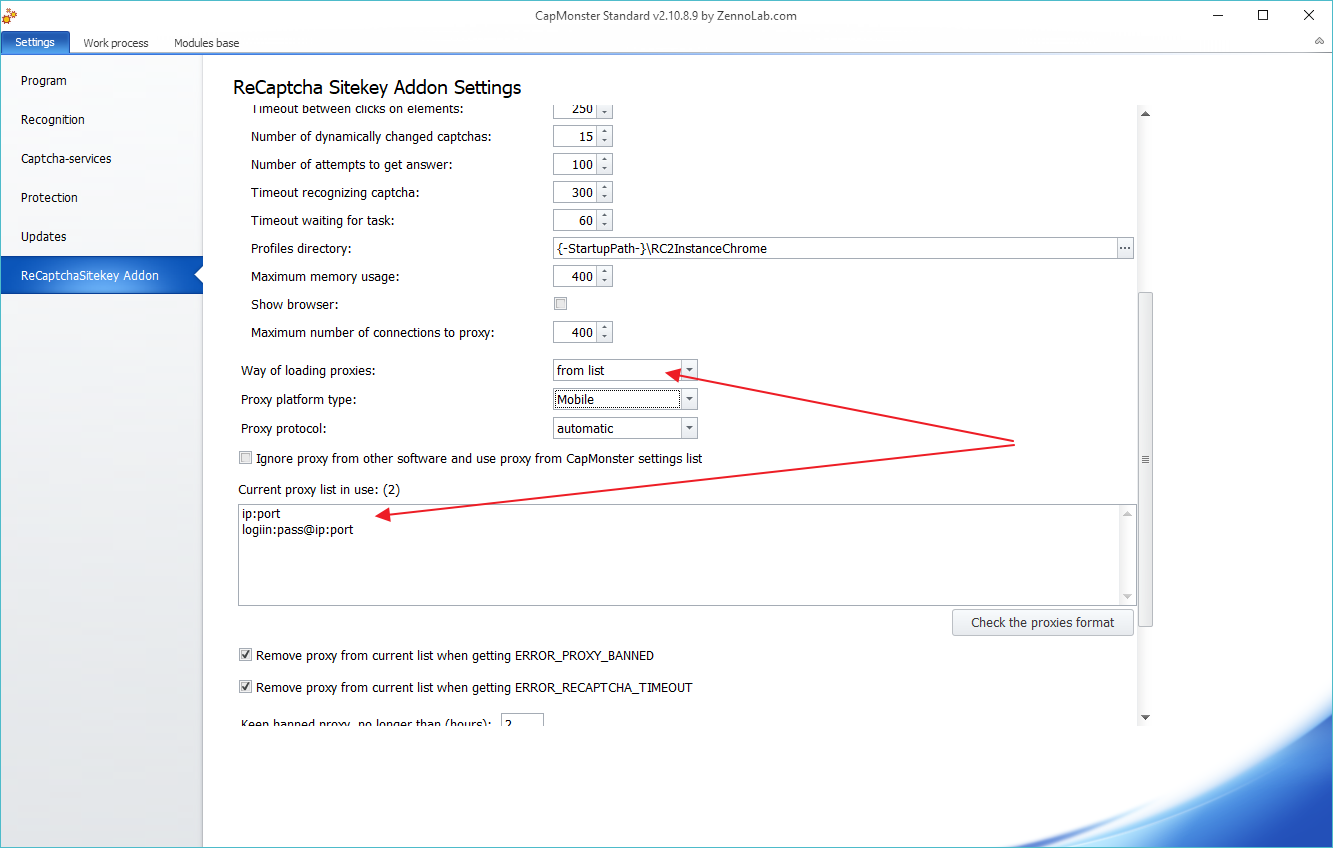Click the 'Current proxy list in use: (2)' label
This screenshot has width=1333, height=848.
coord(319,489)
